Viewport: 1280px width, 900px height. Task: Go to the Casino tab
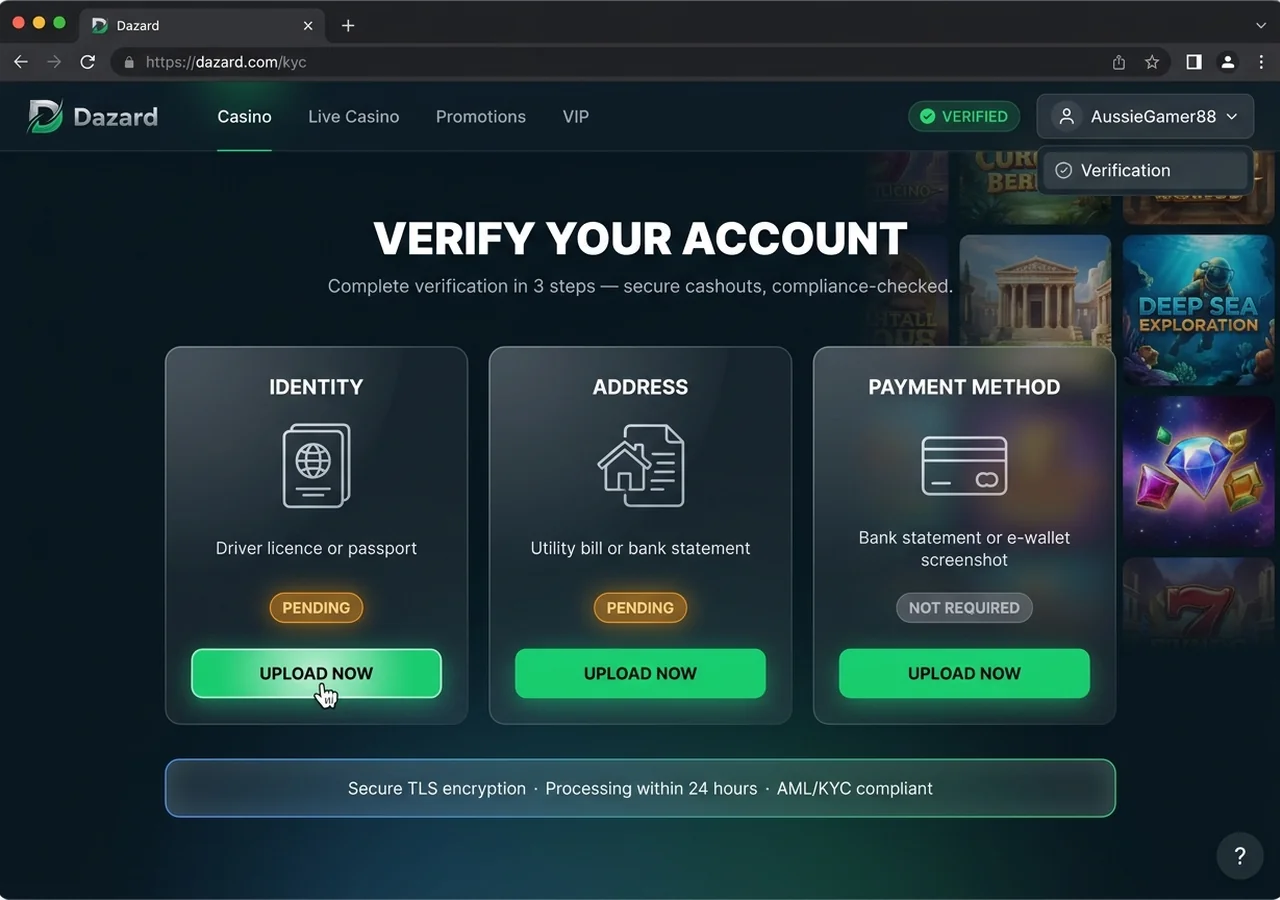point(244,117)
